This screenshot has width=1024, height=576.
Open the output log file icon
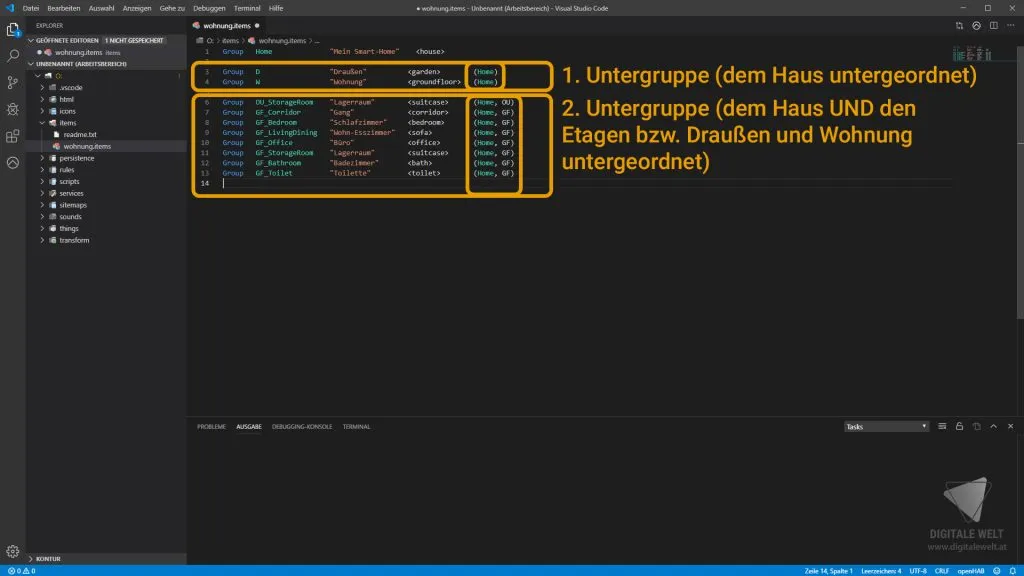pos(976,426)
